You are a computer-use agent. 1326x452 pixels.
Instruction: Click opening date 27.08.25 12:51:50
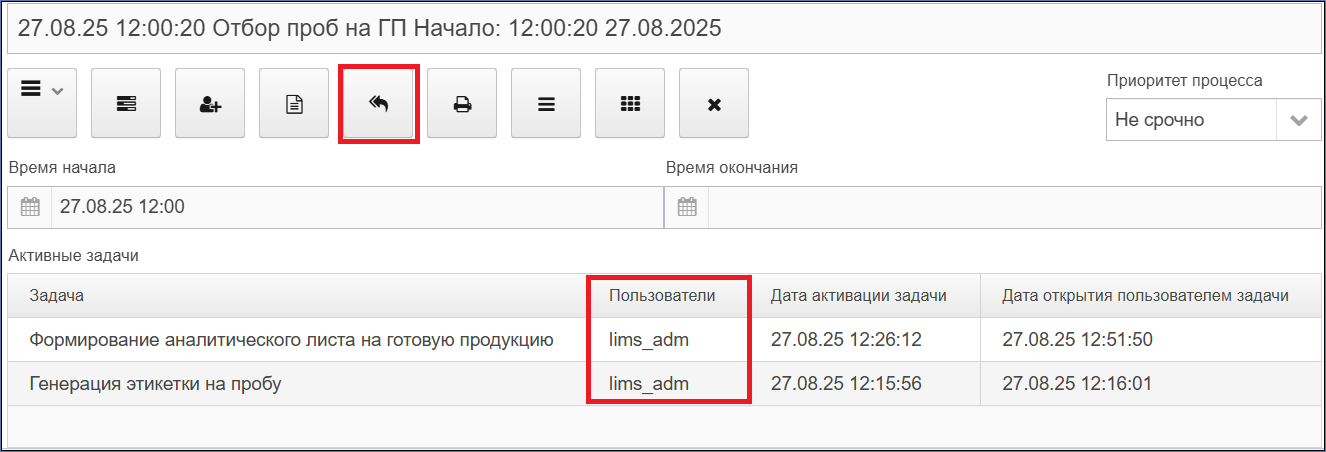tap(1078, 340)
